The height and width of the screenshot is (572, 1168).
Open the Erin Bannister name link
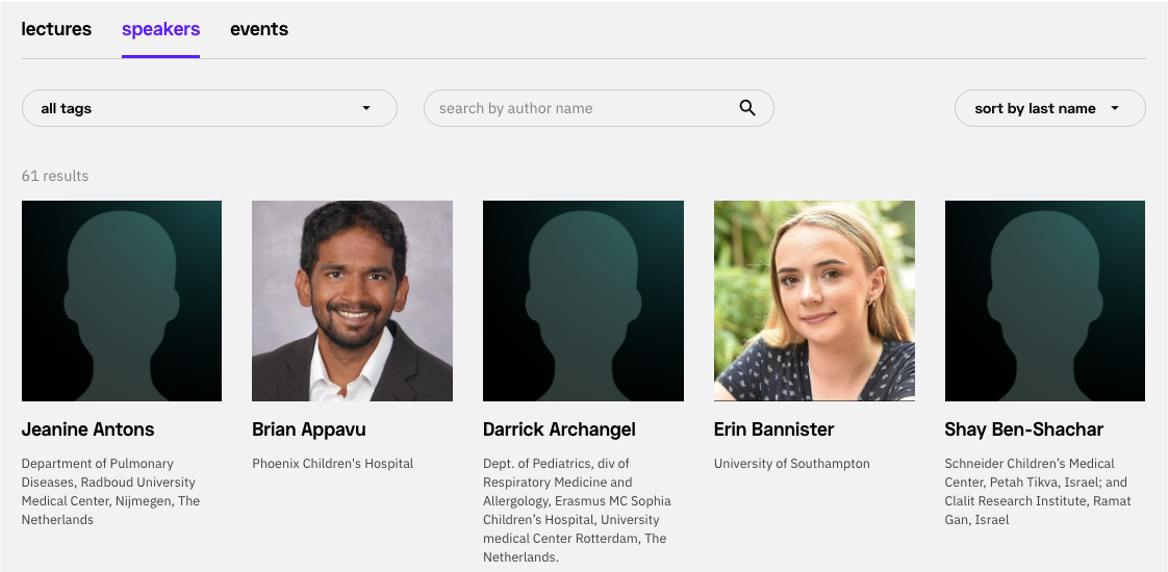click(x=774, y=430)
